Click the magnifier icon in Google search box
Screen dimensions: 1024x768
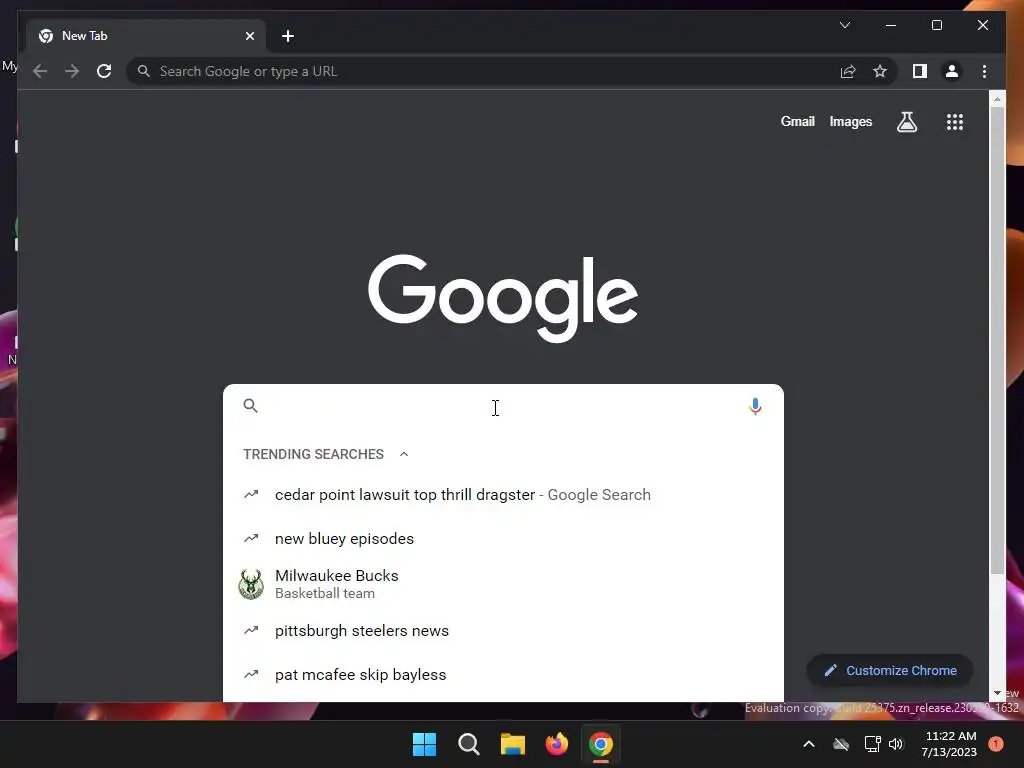click(251, 406)
